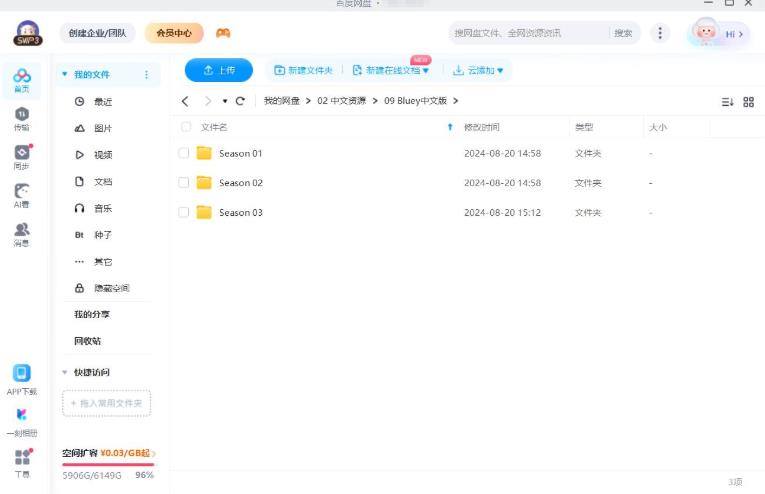Click the search files input field

[529, 33]
